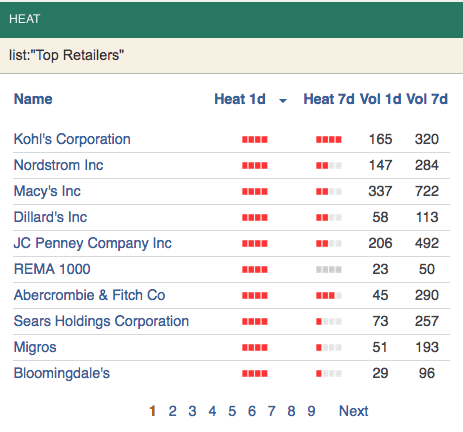Sort table by Vol 1d column
Viewport: 463px width, 432px height.
pos(380,99)
